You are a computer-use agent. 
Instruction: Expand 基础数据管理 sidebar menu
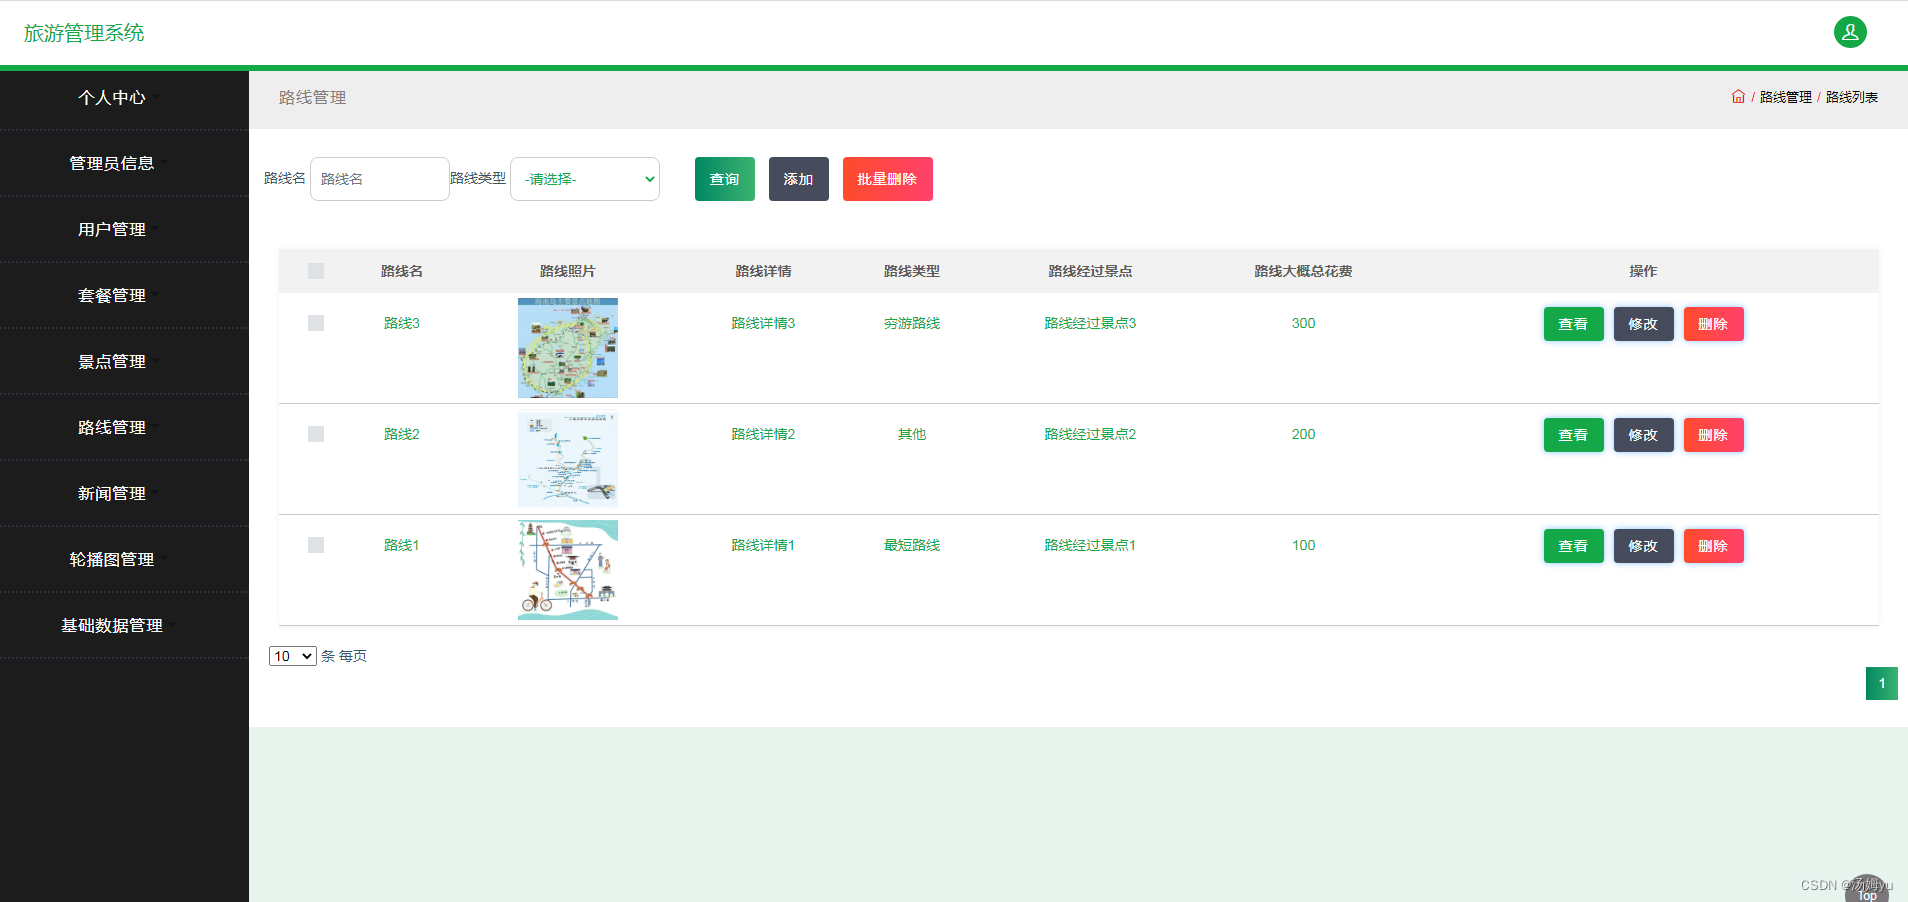click(112, 625)
